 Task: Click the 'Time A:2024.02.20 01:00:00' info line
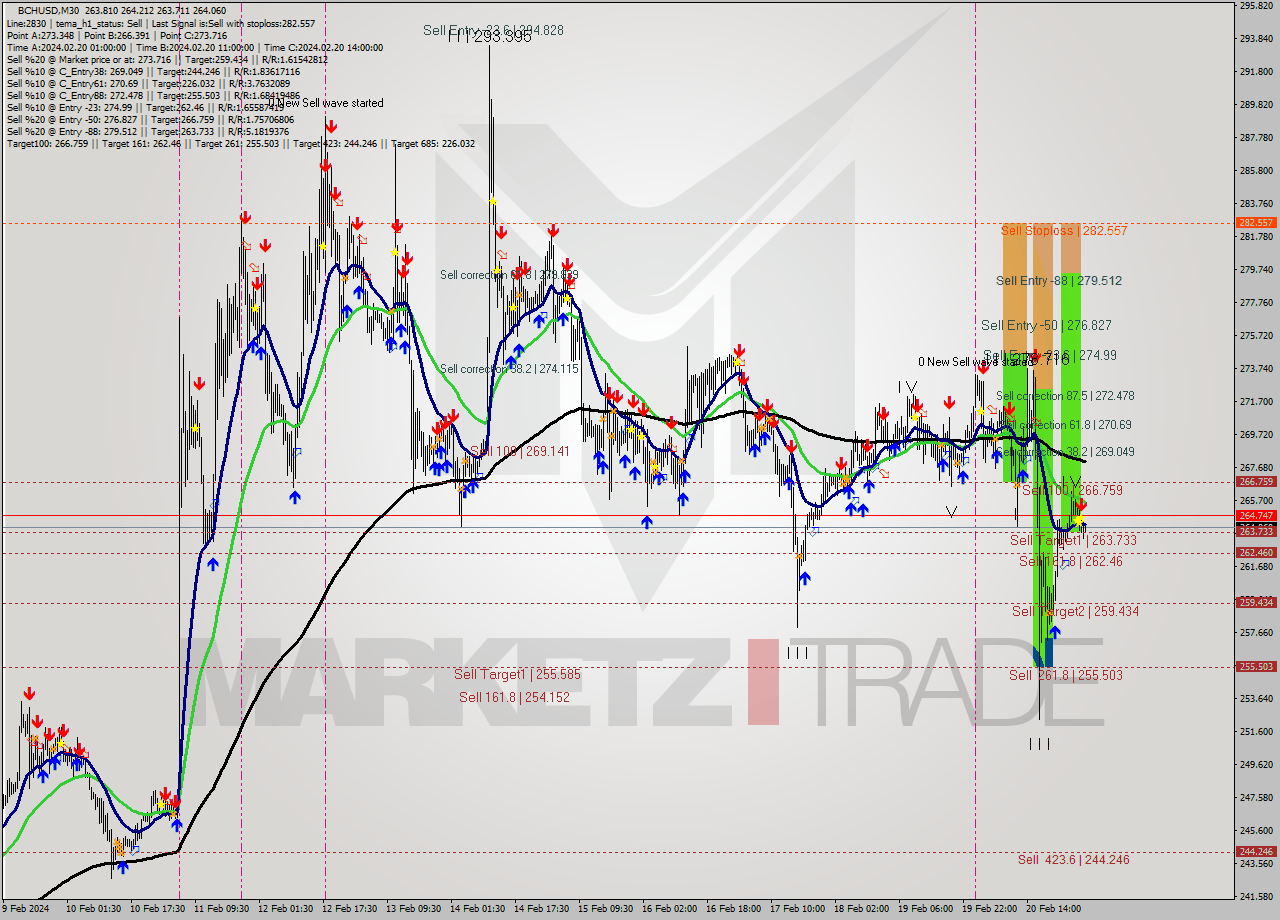pos(194,47)
